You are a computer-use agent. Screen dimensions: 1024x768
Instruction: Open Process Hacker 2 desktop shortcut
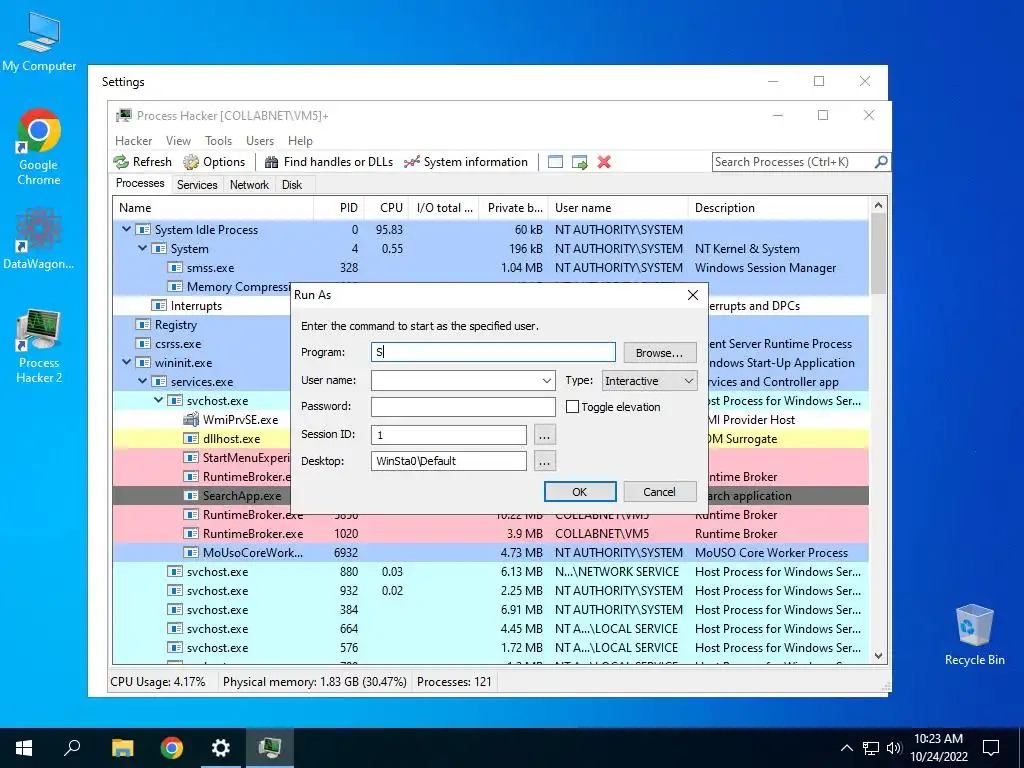tap(39, 346)
